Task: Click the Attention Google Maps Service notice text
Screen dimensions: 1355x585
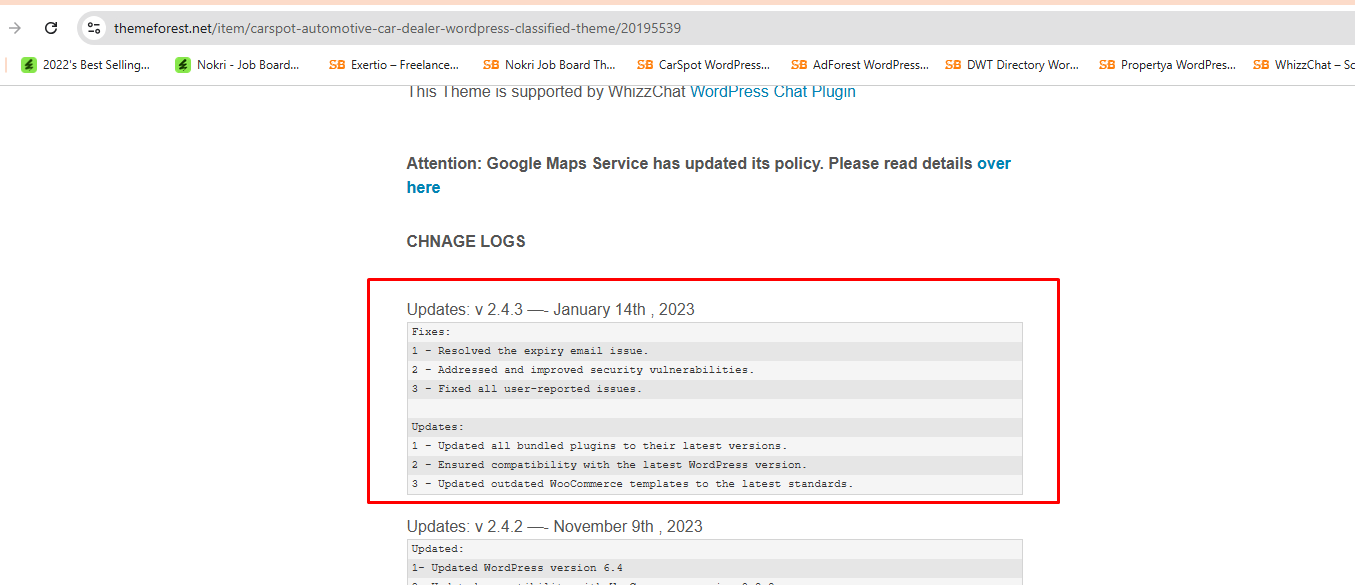Action: tap(690, 163)
